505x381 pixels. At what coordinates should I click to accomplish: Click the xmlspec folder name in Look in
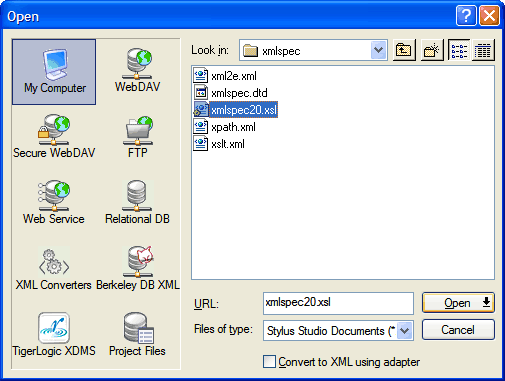tap(281, 51)
